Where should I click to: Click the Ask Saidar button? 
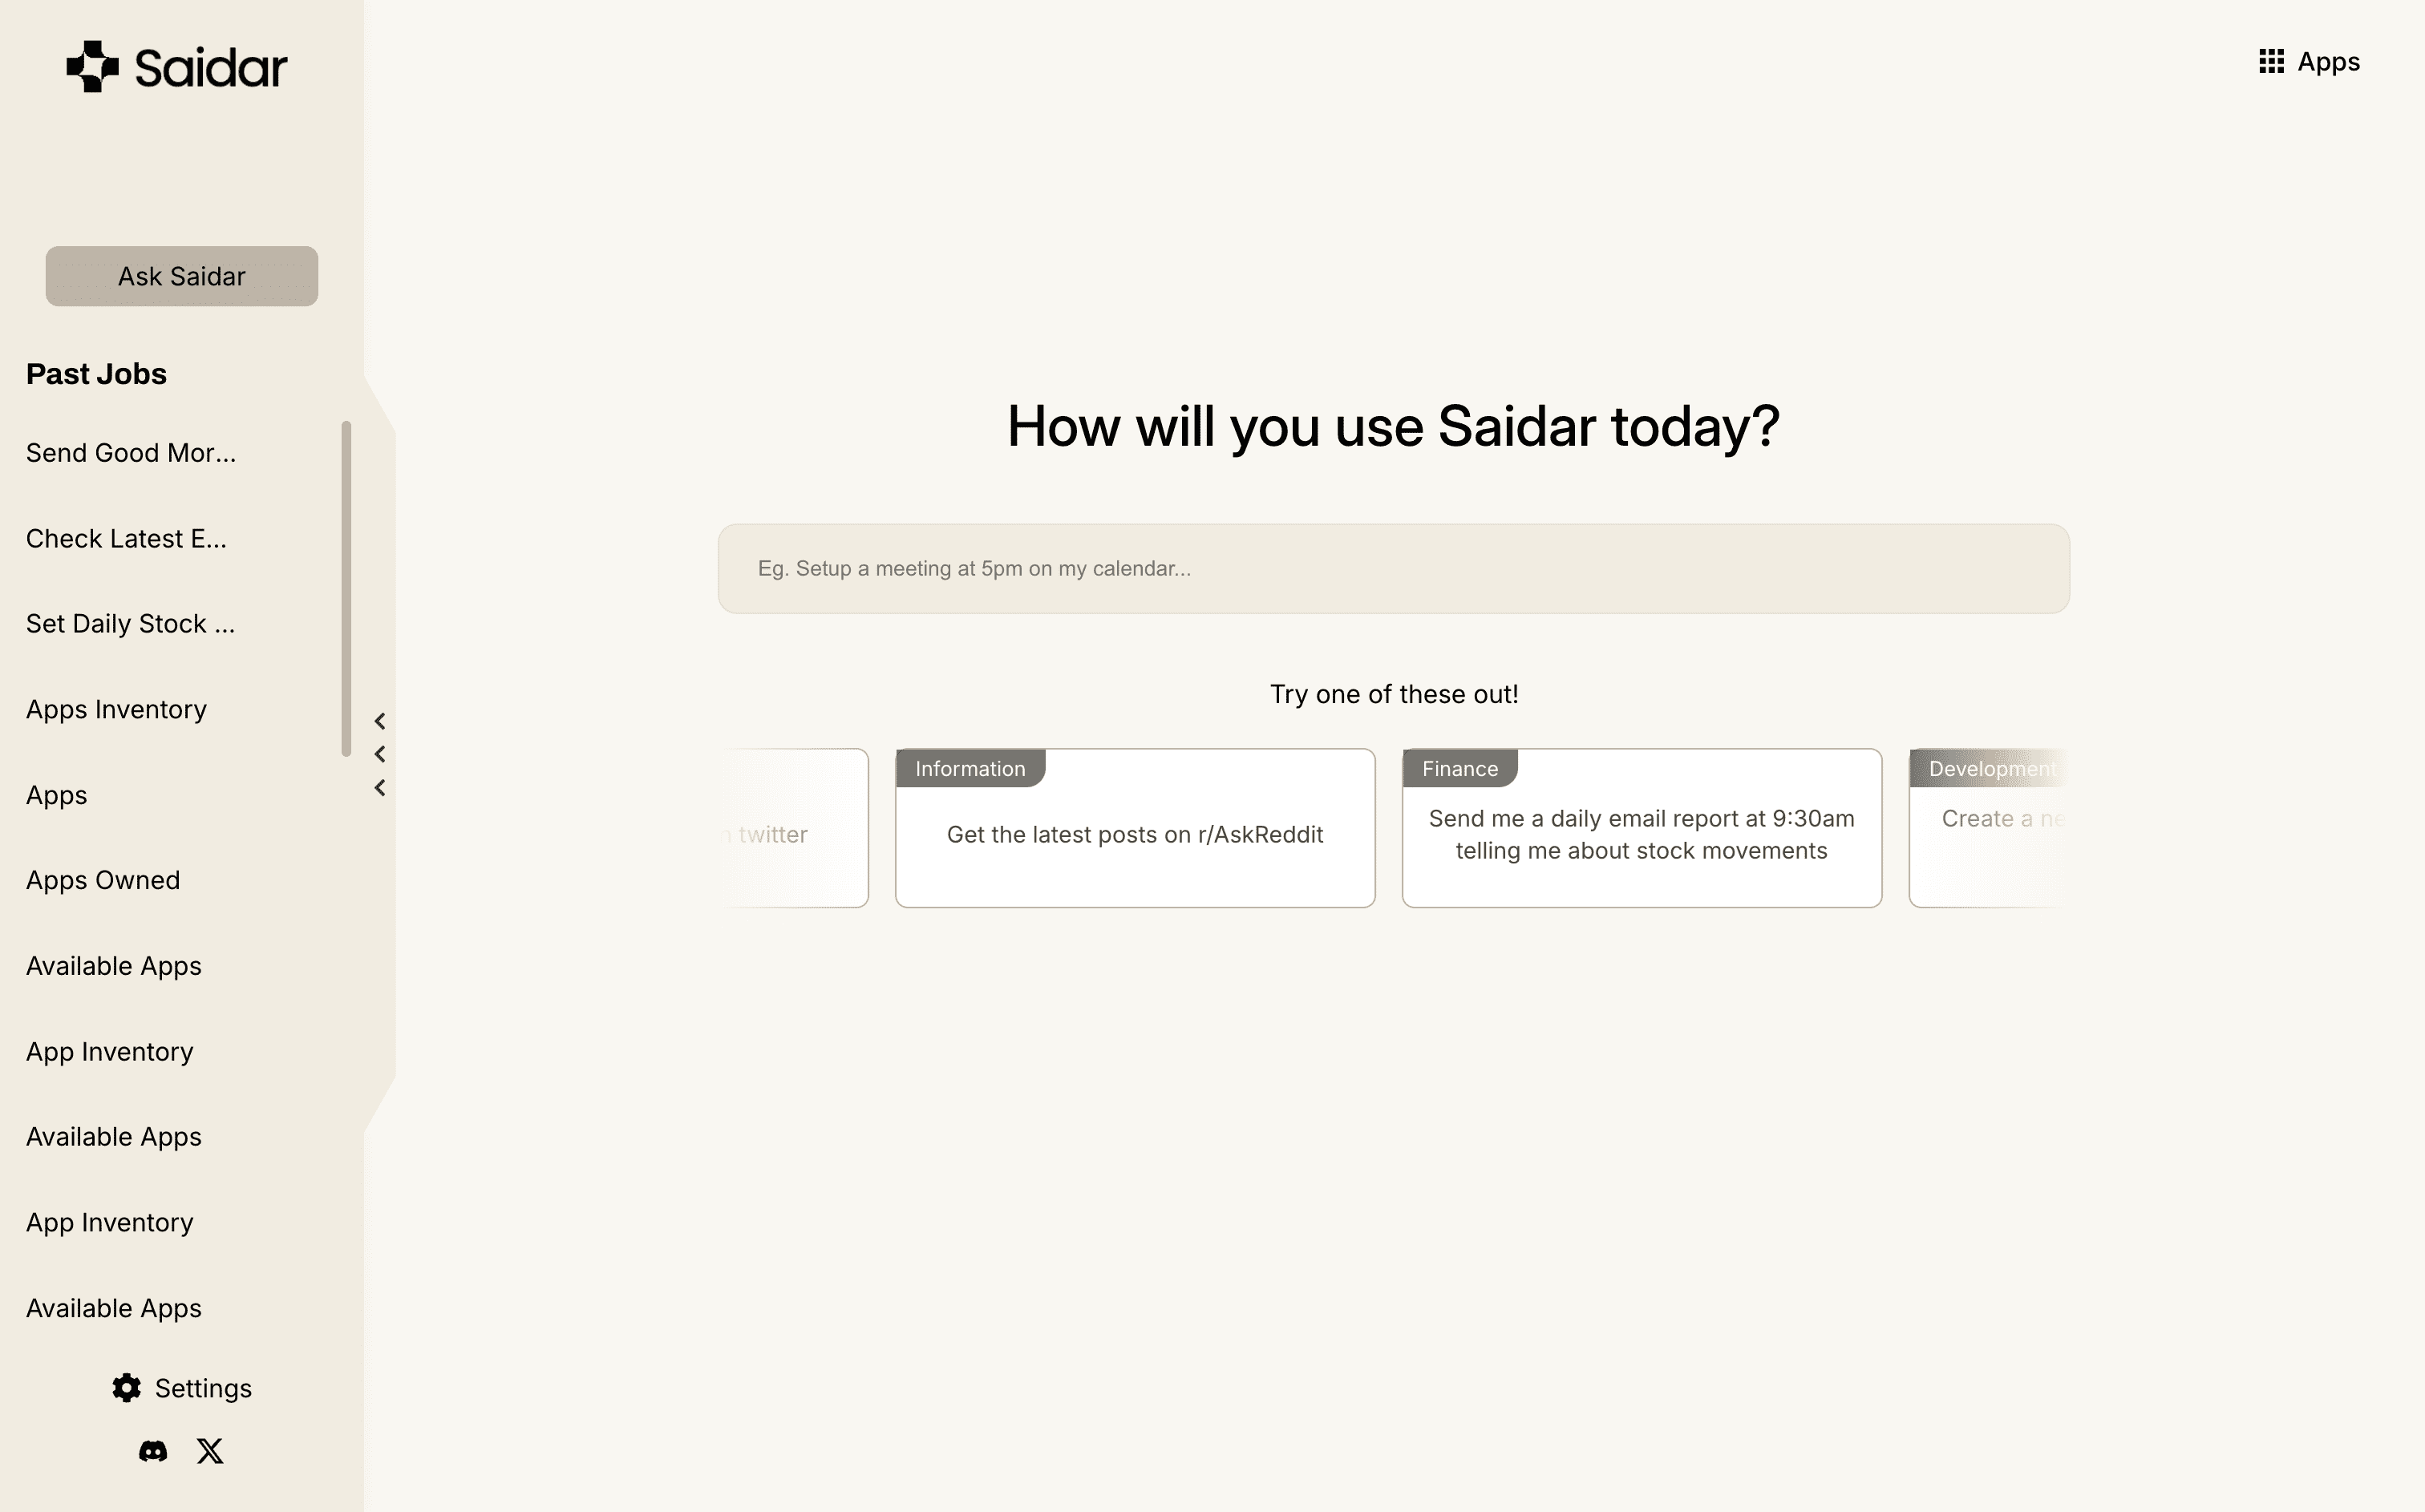pos(181,276)
